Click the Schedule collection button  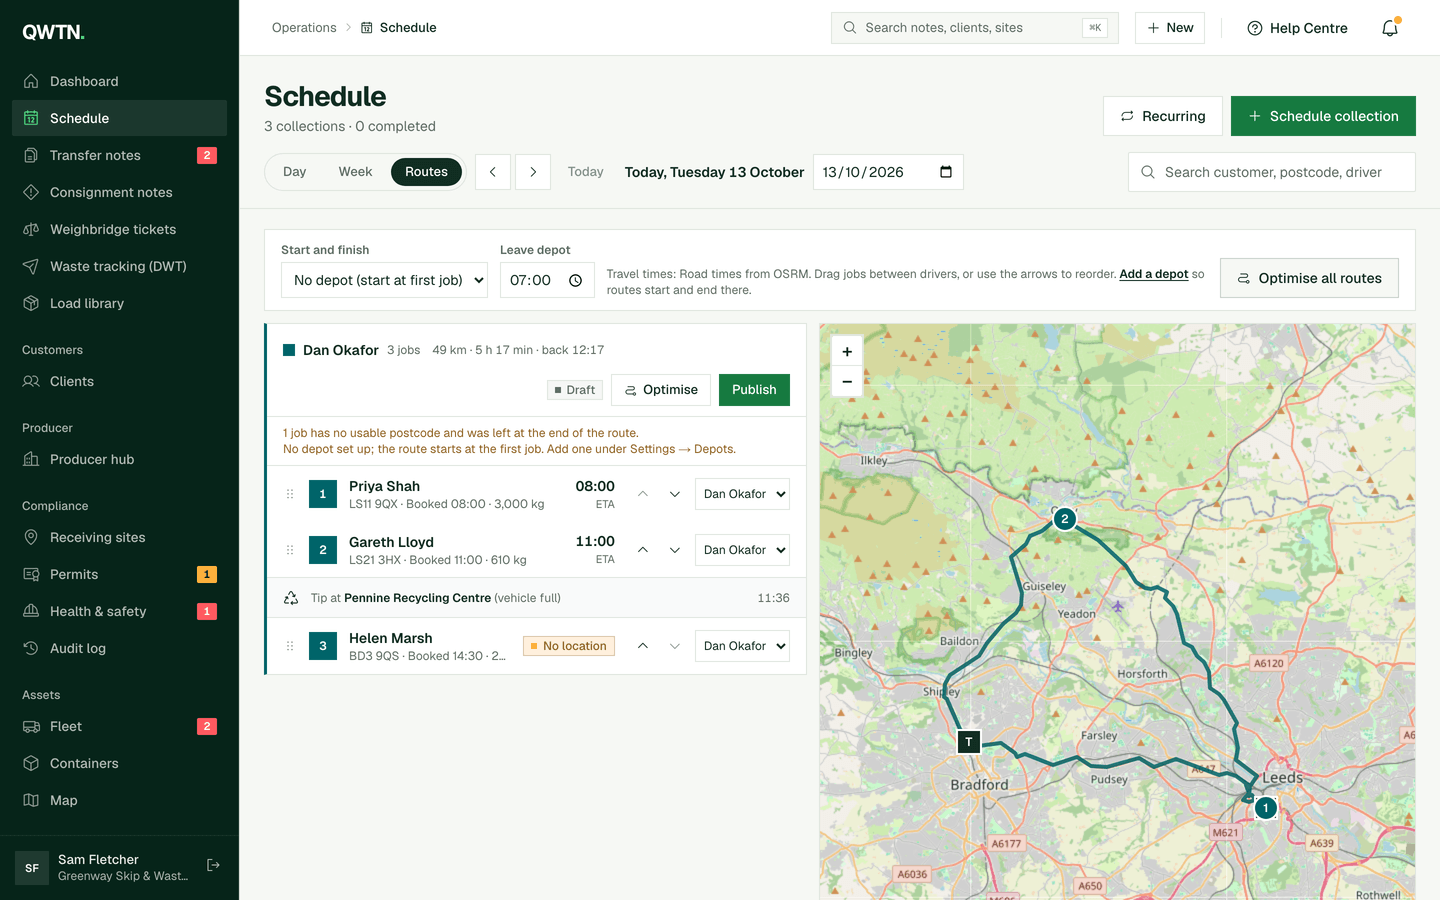(x=1323, y=116)
